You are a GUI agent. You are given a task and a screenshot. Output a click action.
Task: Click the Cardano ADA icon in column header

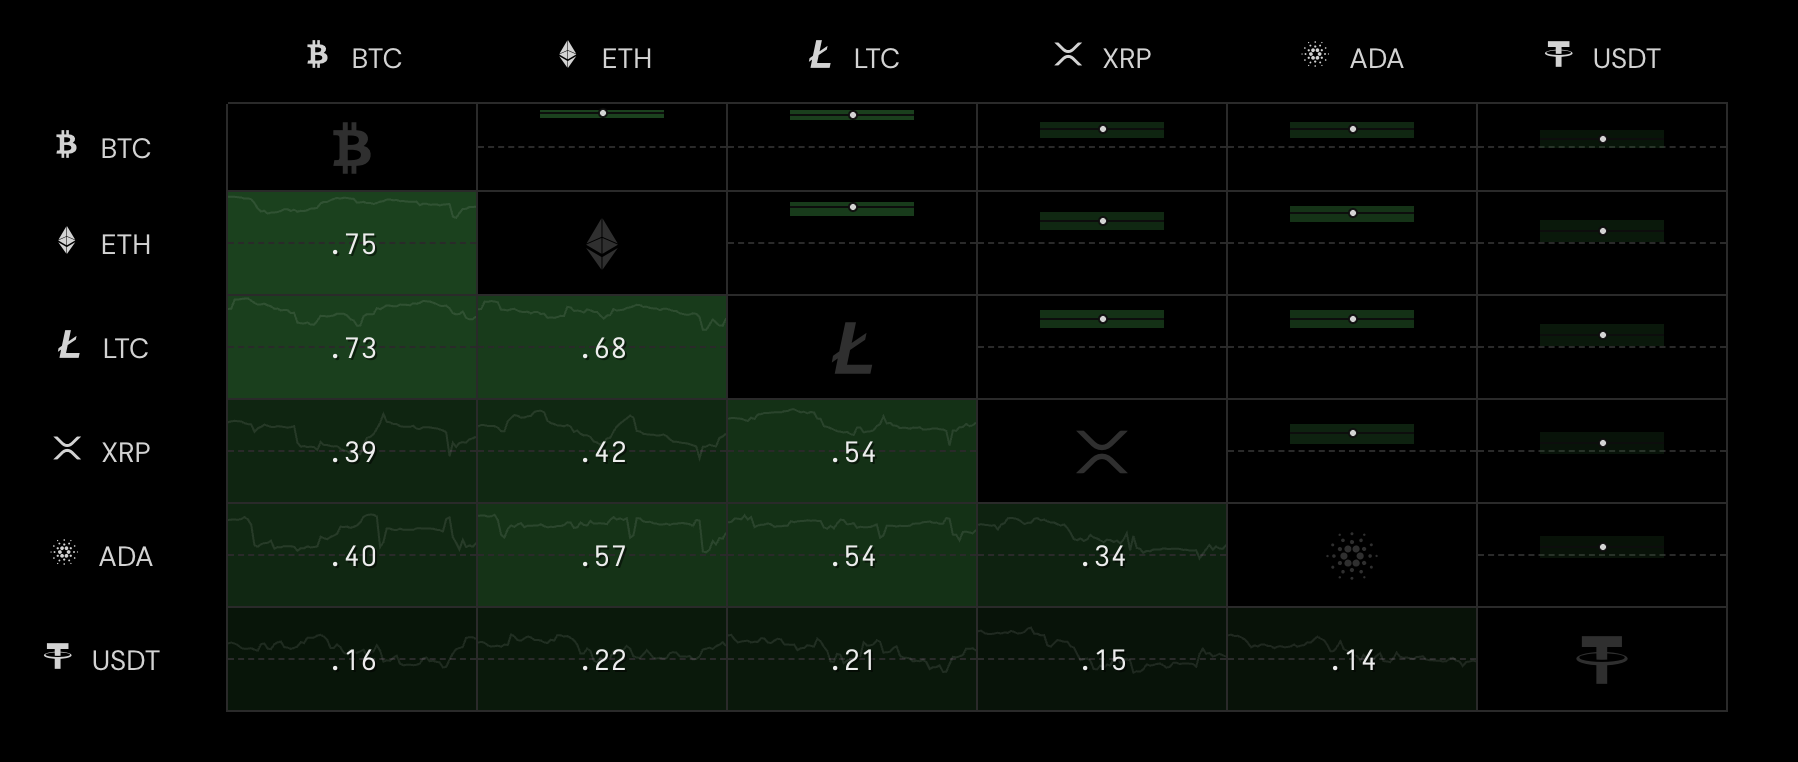(x=1315, y=55)
